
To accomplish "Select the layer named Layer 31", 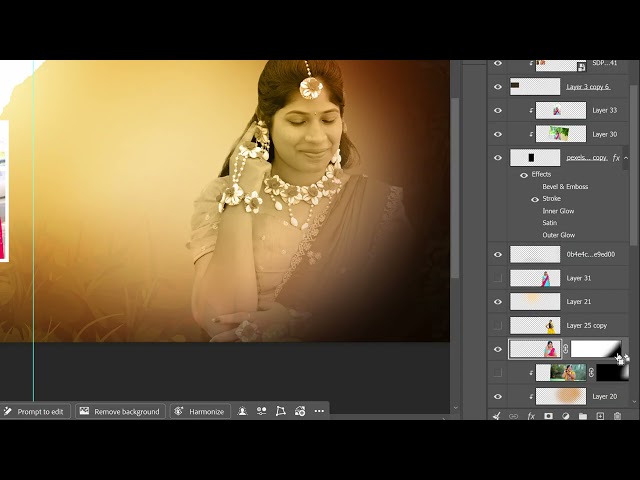I will (x=578, y=278).
